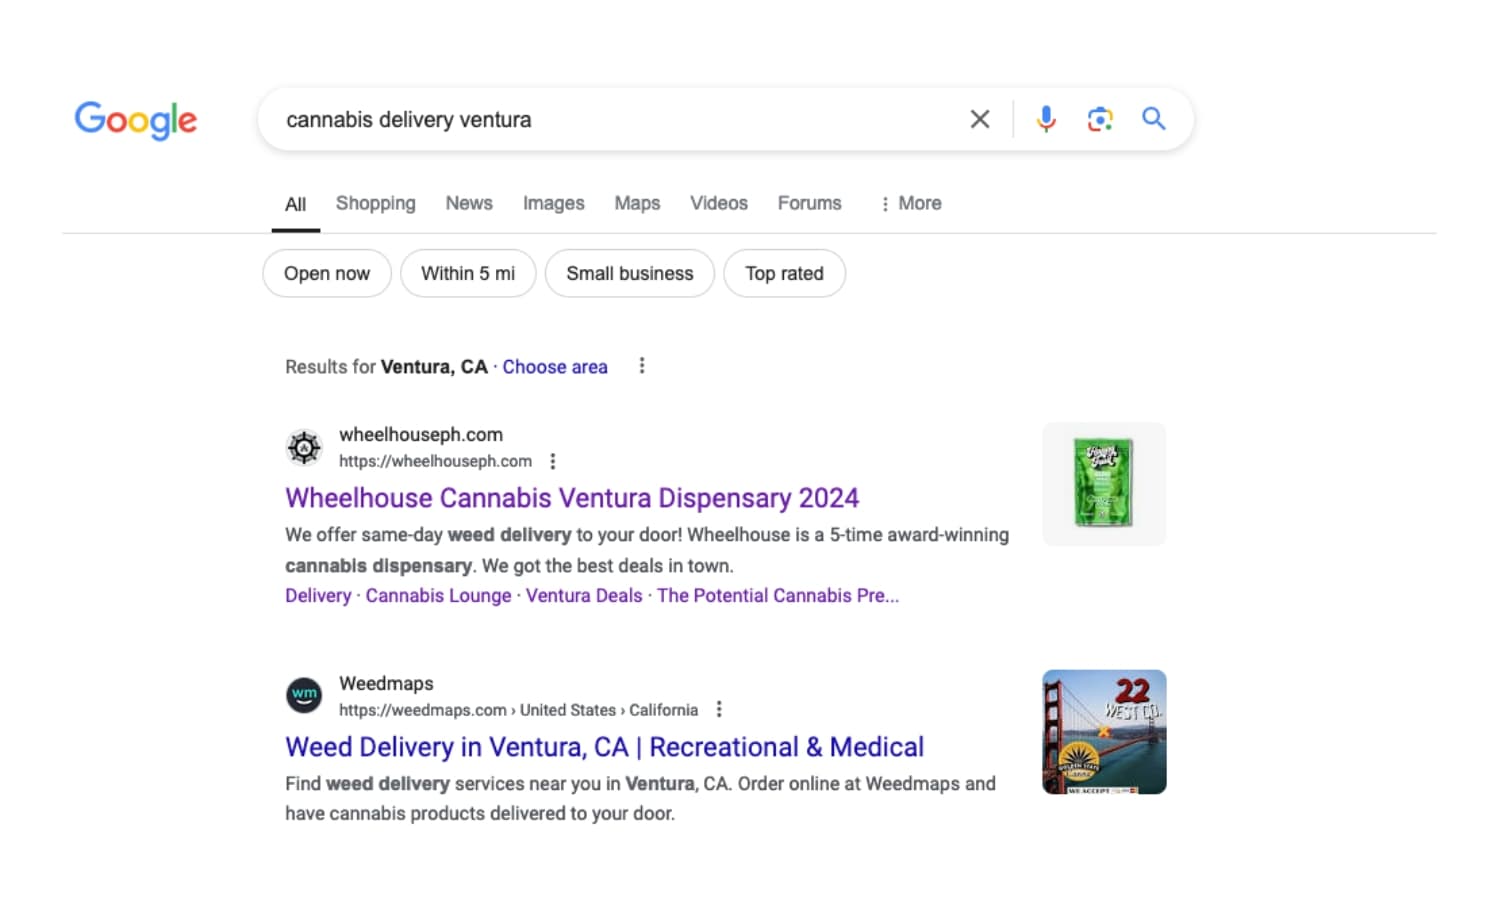1500x900 pixels.
Task: Click the search magnifier icon
Action: click(1153, 118)
